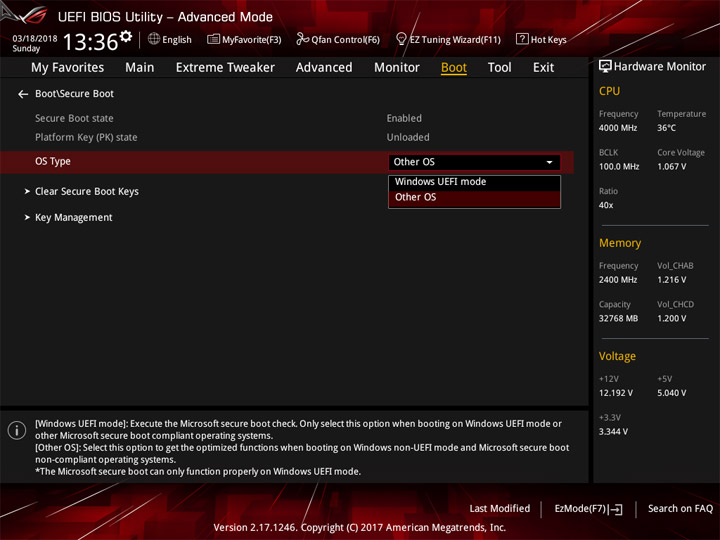
Task: Click the Hot Keys question mark icon
Action: (522, 39)
